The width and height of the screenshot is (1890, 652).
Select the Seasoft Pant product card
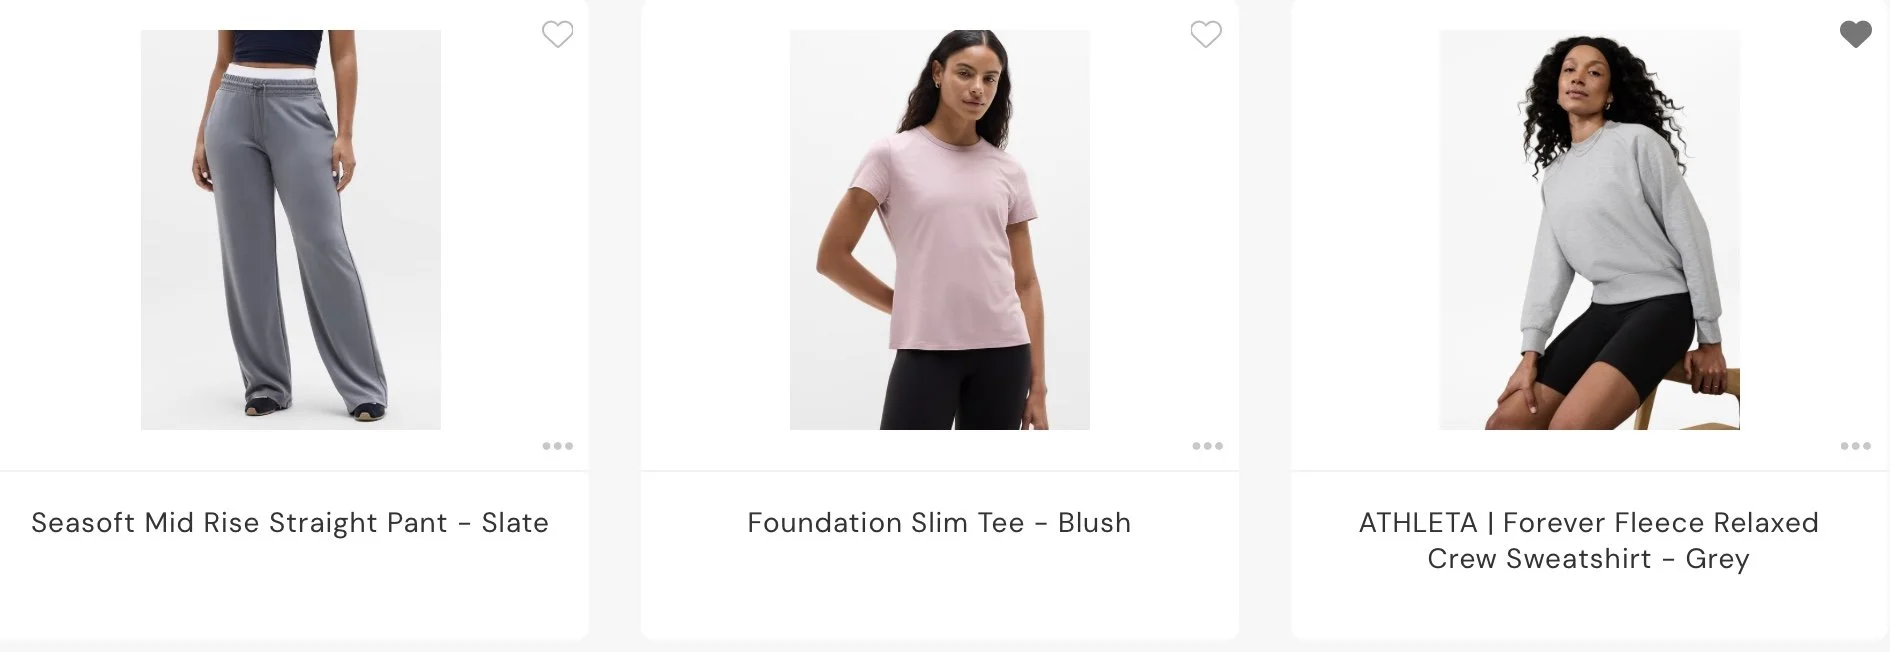[294, 319]
